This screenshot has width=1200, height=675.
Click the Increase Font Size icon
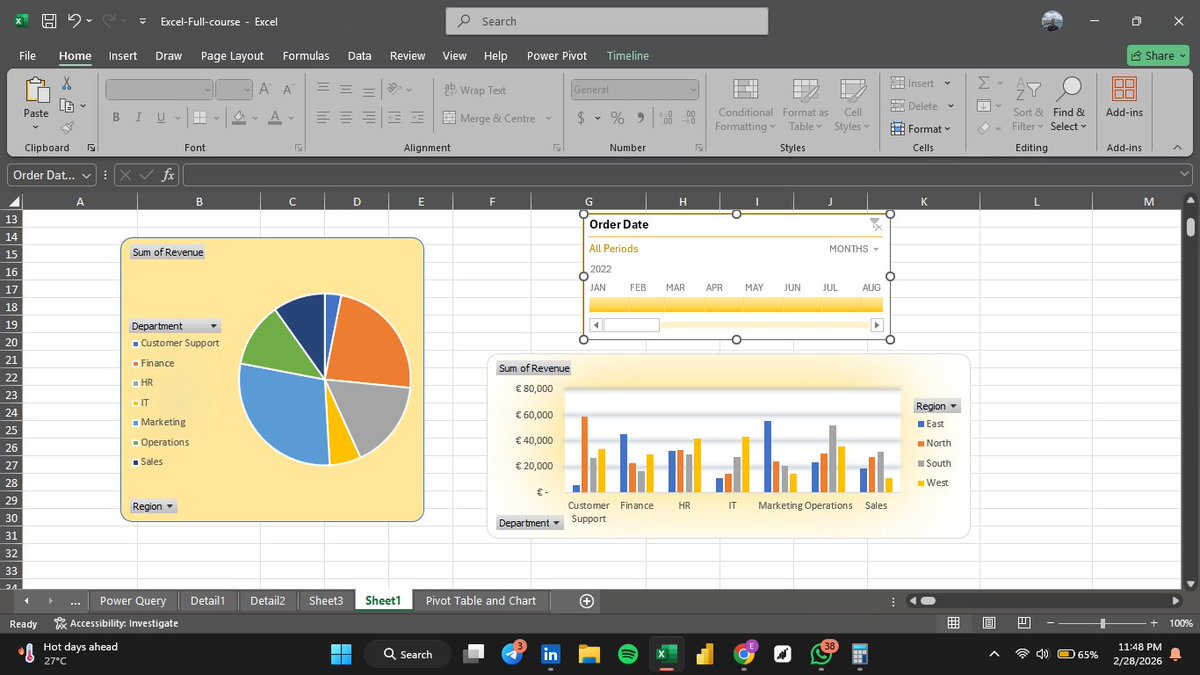(265, 89)
